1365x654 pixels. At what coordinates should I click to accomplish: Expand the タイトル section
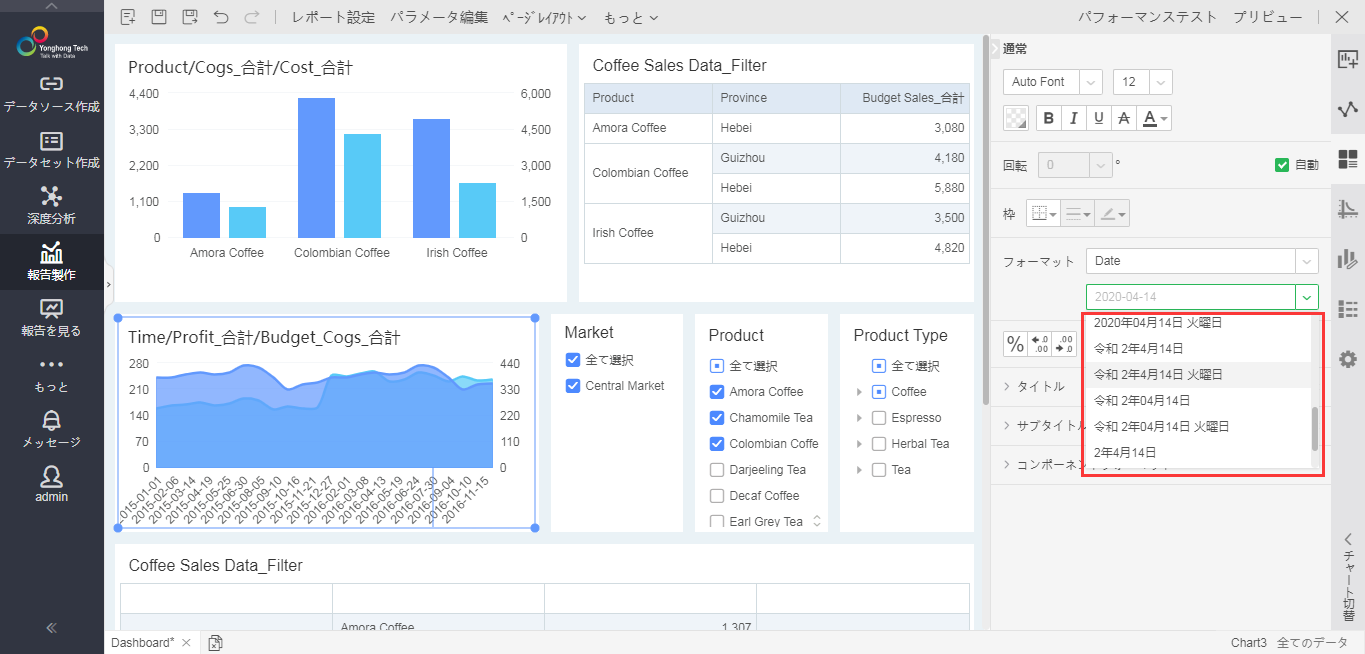pyautogui.click(x=1040, y=386)
